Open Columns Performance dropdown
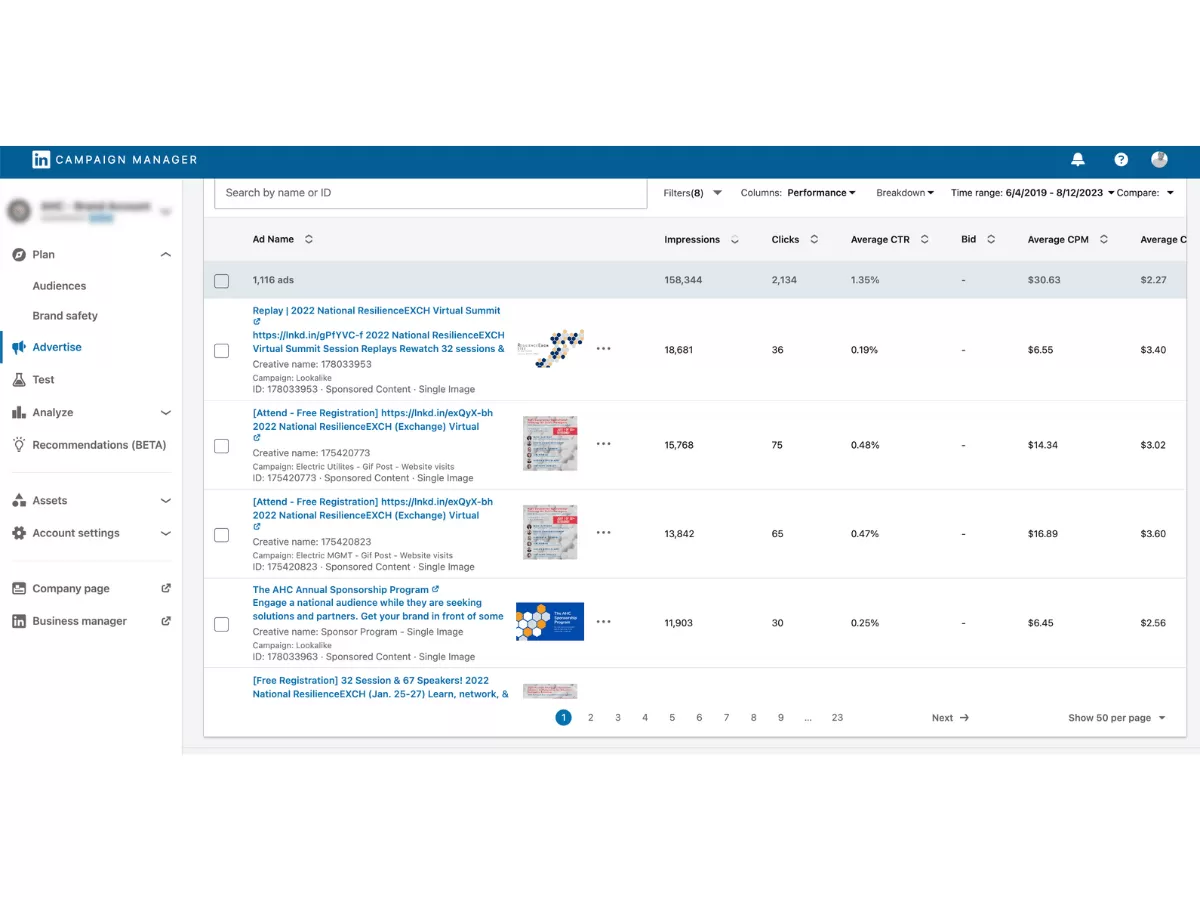This screenshot has height=900, width=1200. [x=820, y=193]
